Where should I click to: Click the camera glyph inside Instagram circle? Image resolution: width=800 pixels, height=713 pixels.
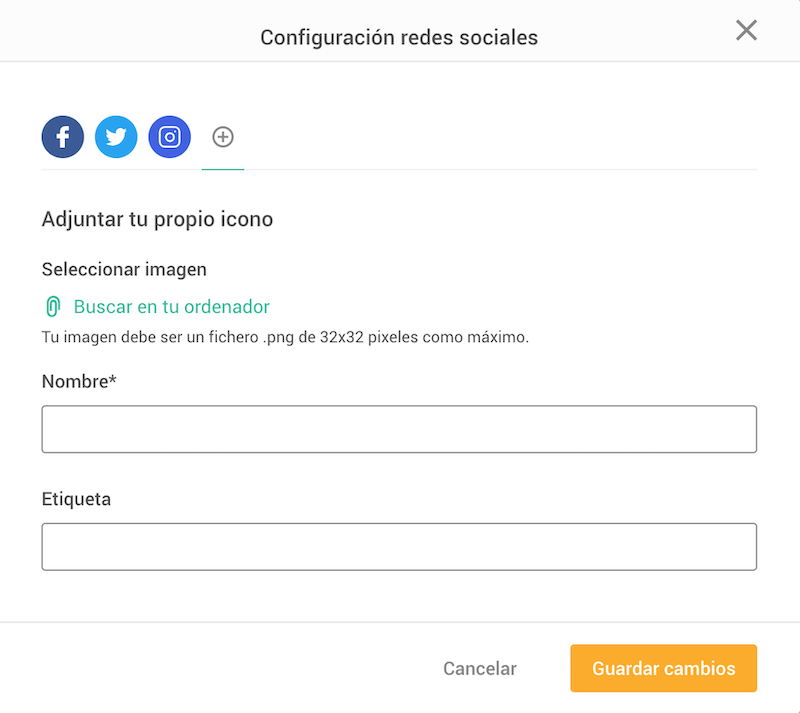(169, 137)
